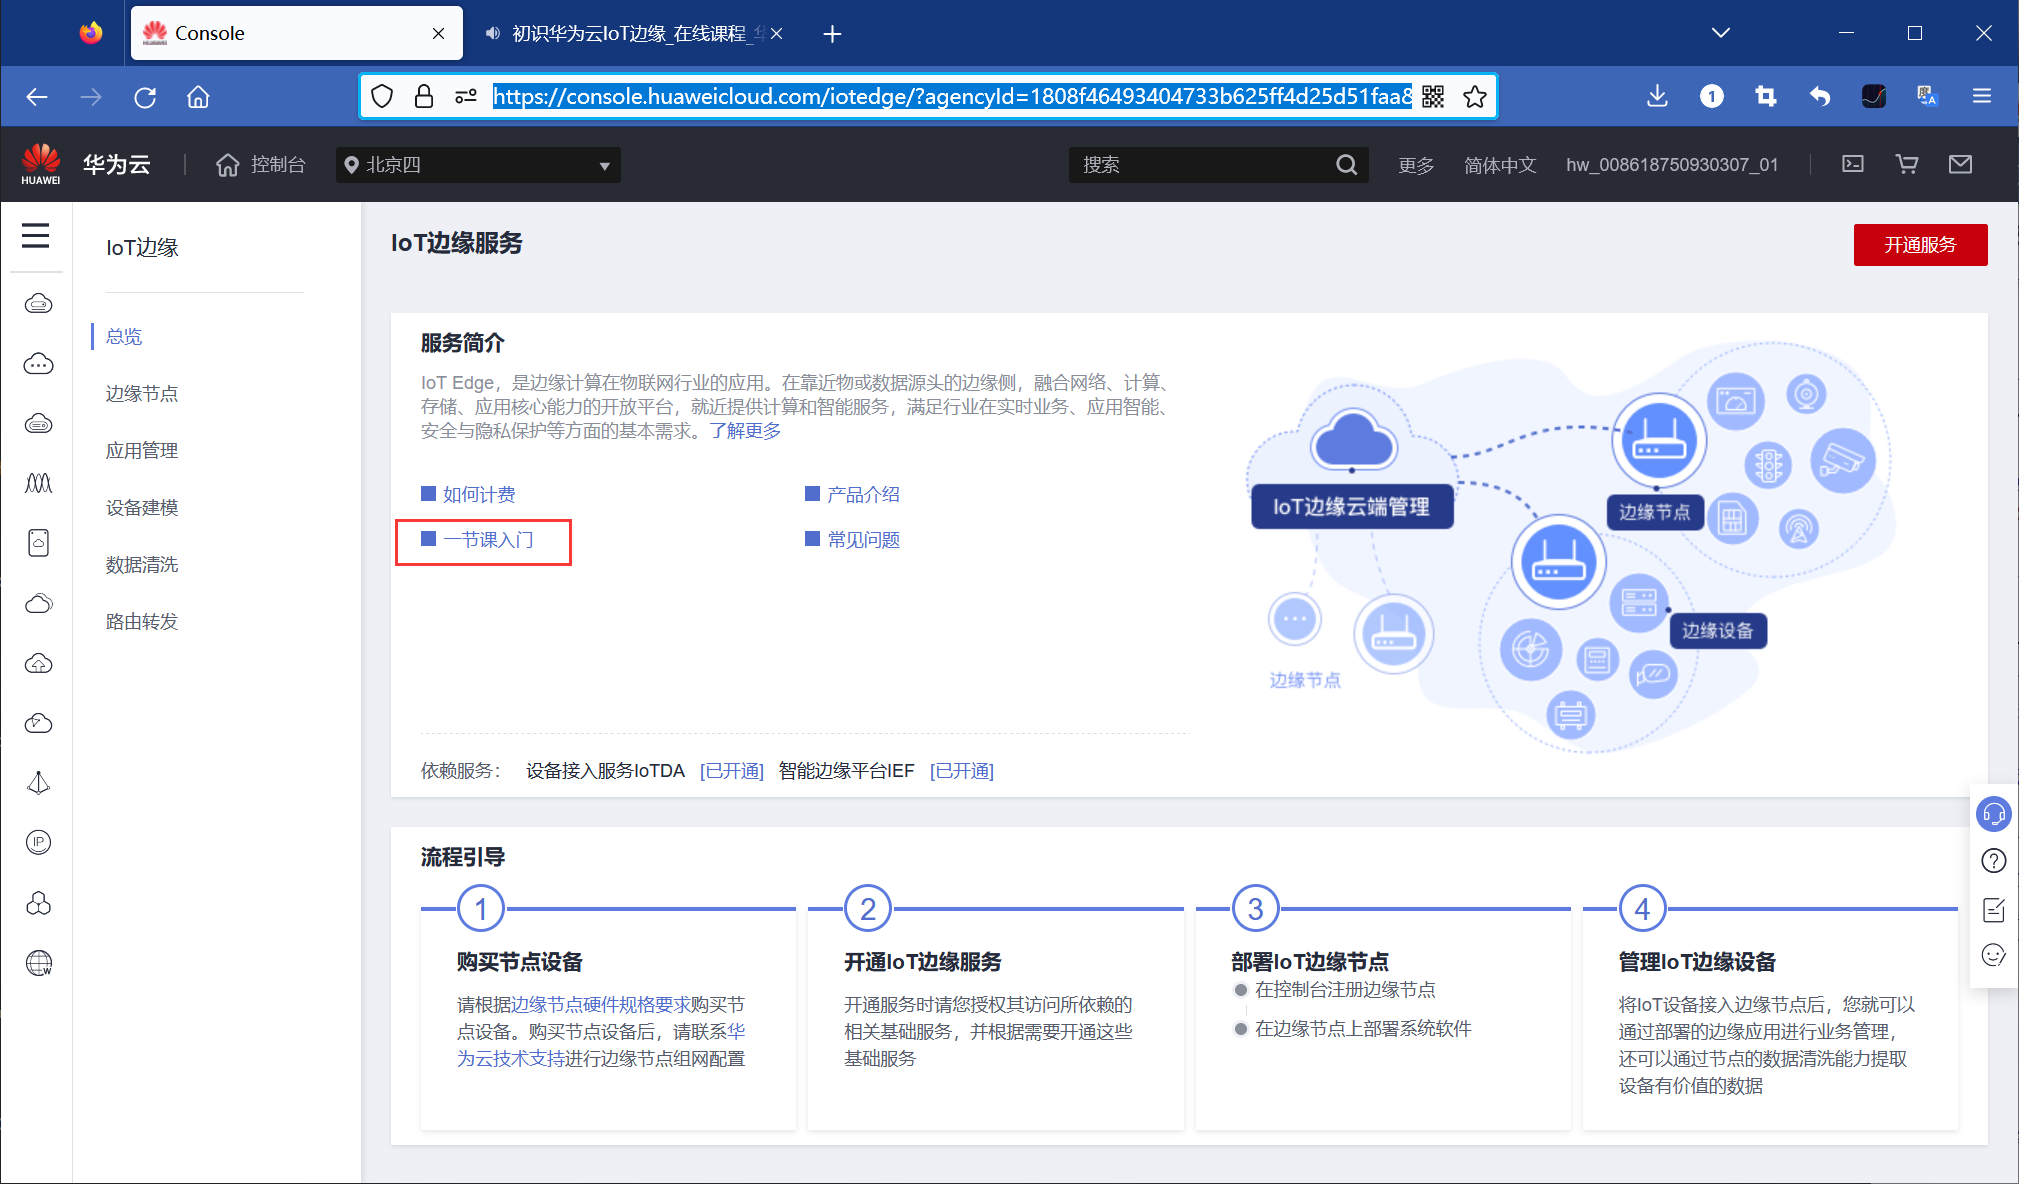Open the 一节课入门 link
Screen dimensions: 2019x1184
[489, 540]
